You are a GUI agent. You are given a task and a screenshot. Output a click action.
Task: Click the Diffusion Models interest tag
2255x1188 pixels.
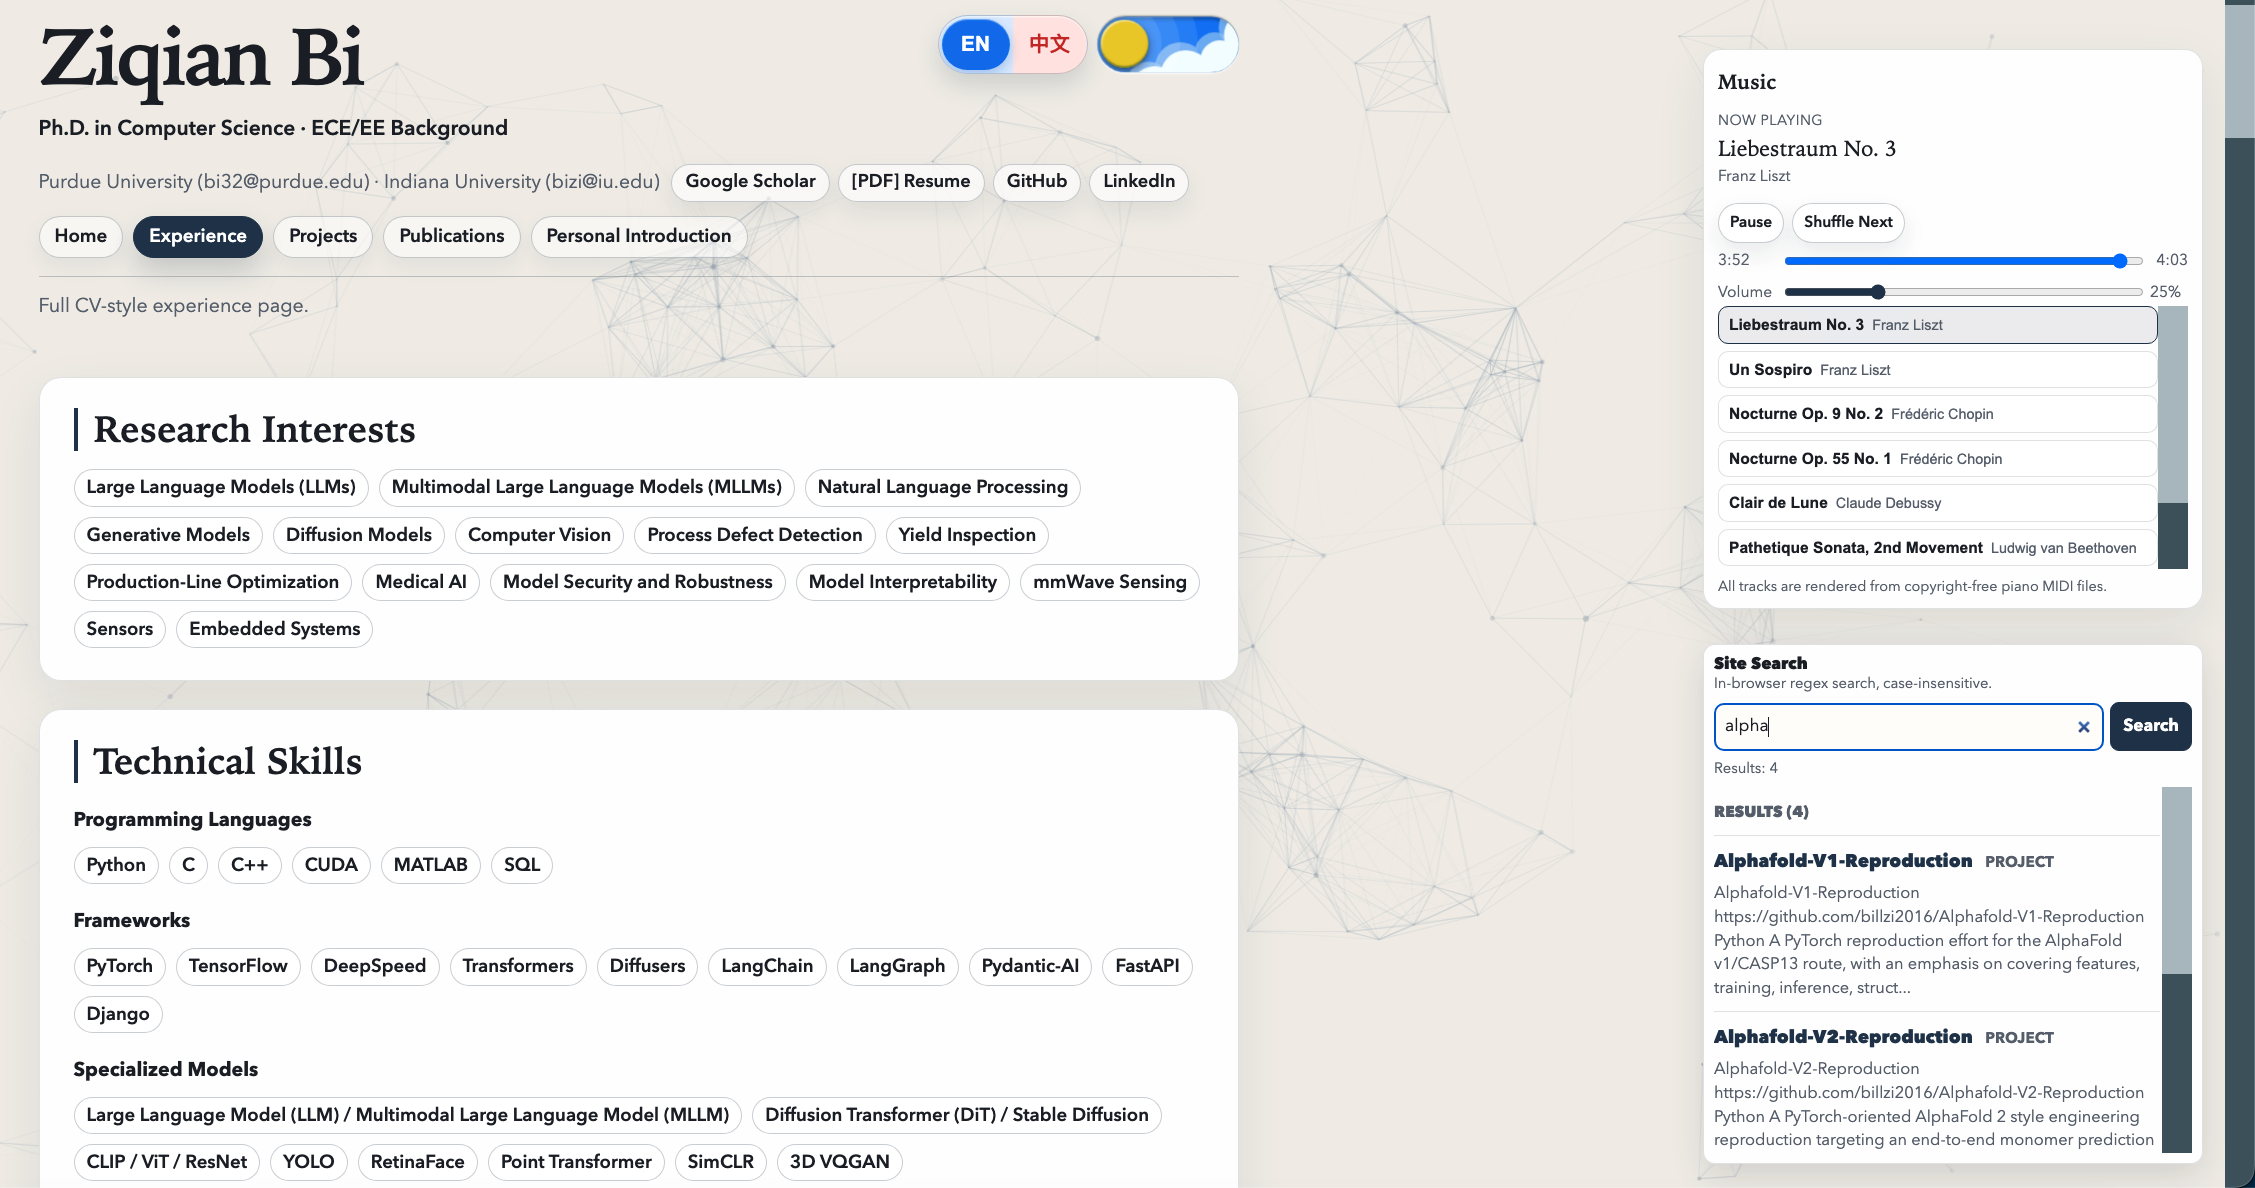[x=359, y=535]
